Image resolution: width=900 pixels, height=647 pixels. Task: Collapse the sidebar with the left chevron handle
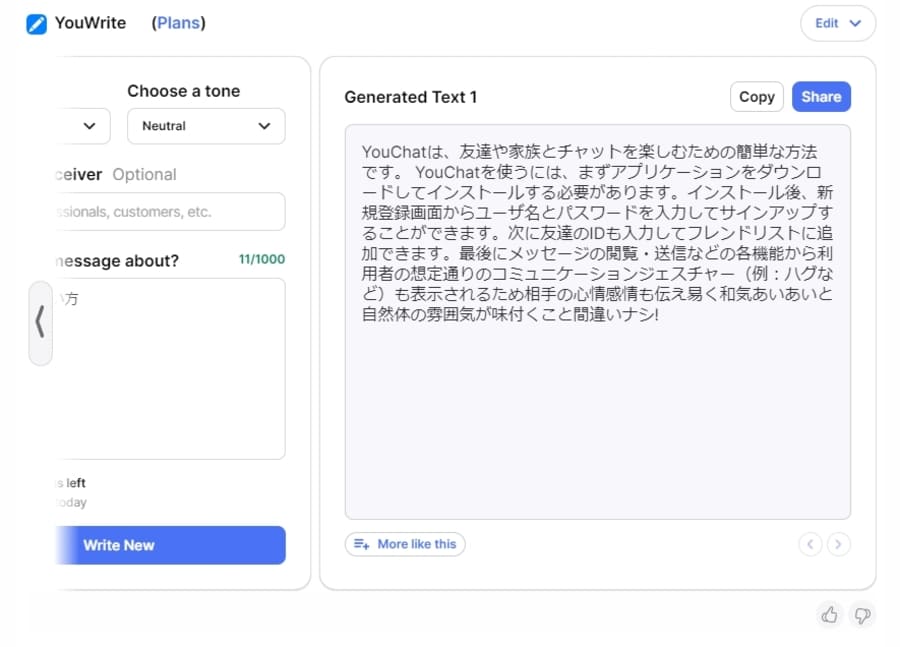pyautogui.click(x=40, y=323)
